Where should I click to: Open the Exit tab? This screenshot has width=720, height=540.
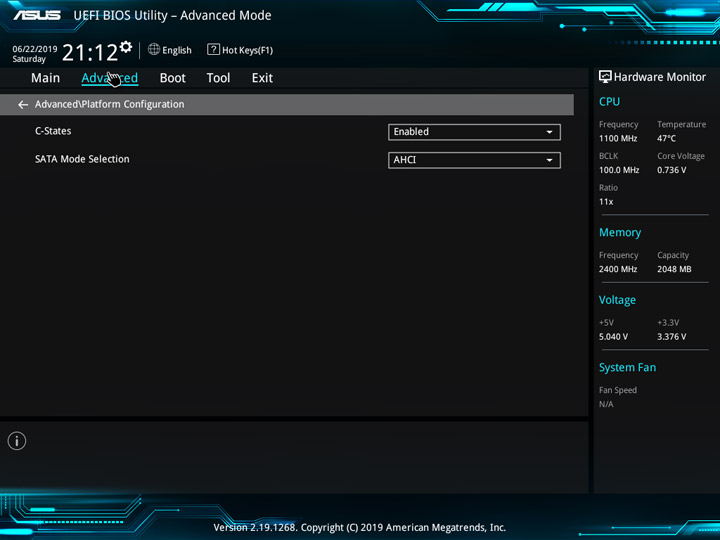pos(262,78)
